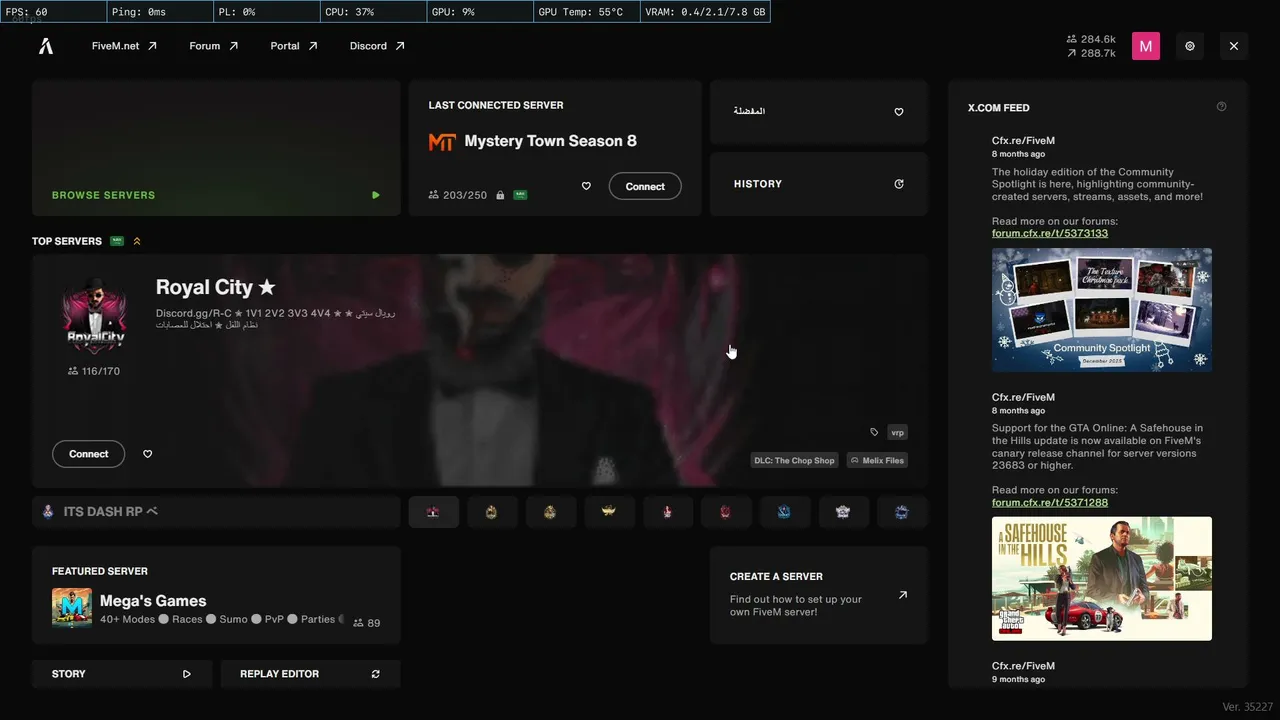Viewport: 1280px width, 720px height.
Task: Open settings via the gear icon
Action: click(x=1190, y=46)
